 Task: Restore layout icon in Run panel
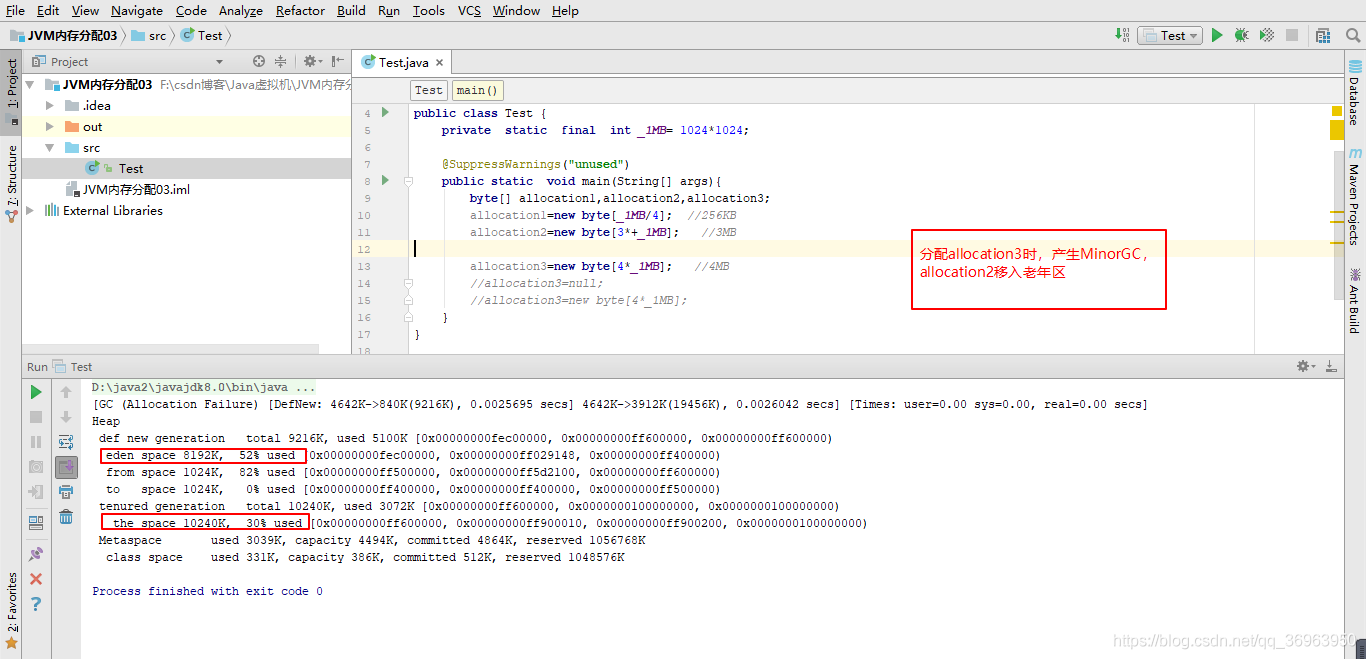point(36,522)
